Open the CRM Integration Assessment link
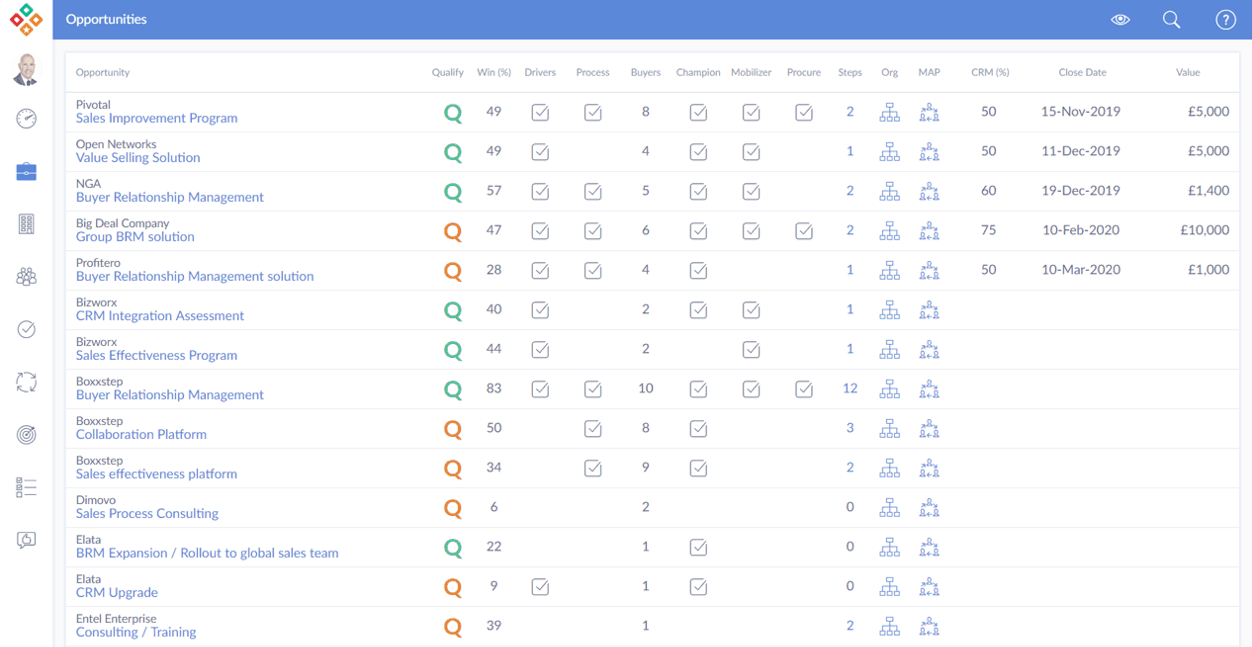The height and width of the screenshot is (647, 1252). tap(160, 316)
